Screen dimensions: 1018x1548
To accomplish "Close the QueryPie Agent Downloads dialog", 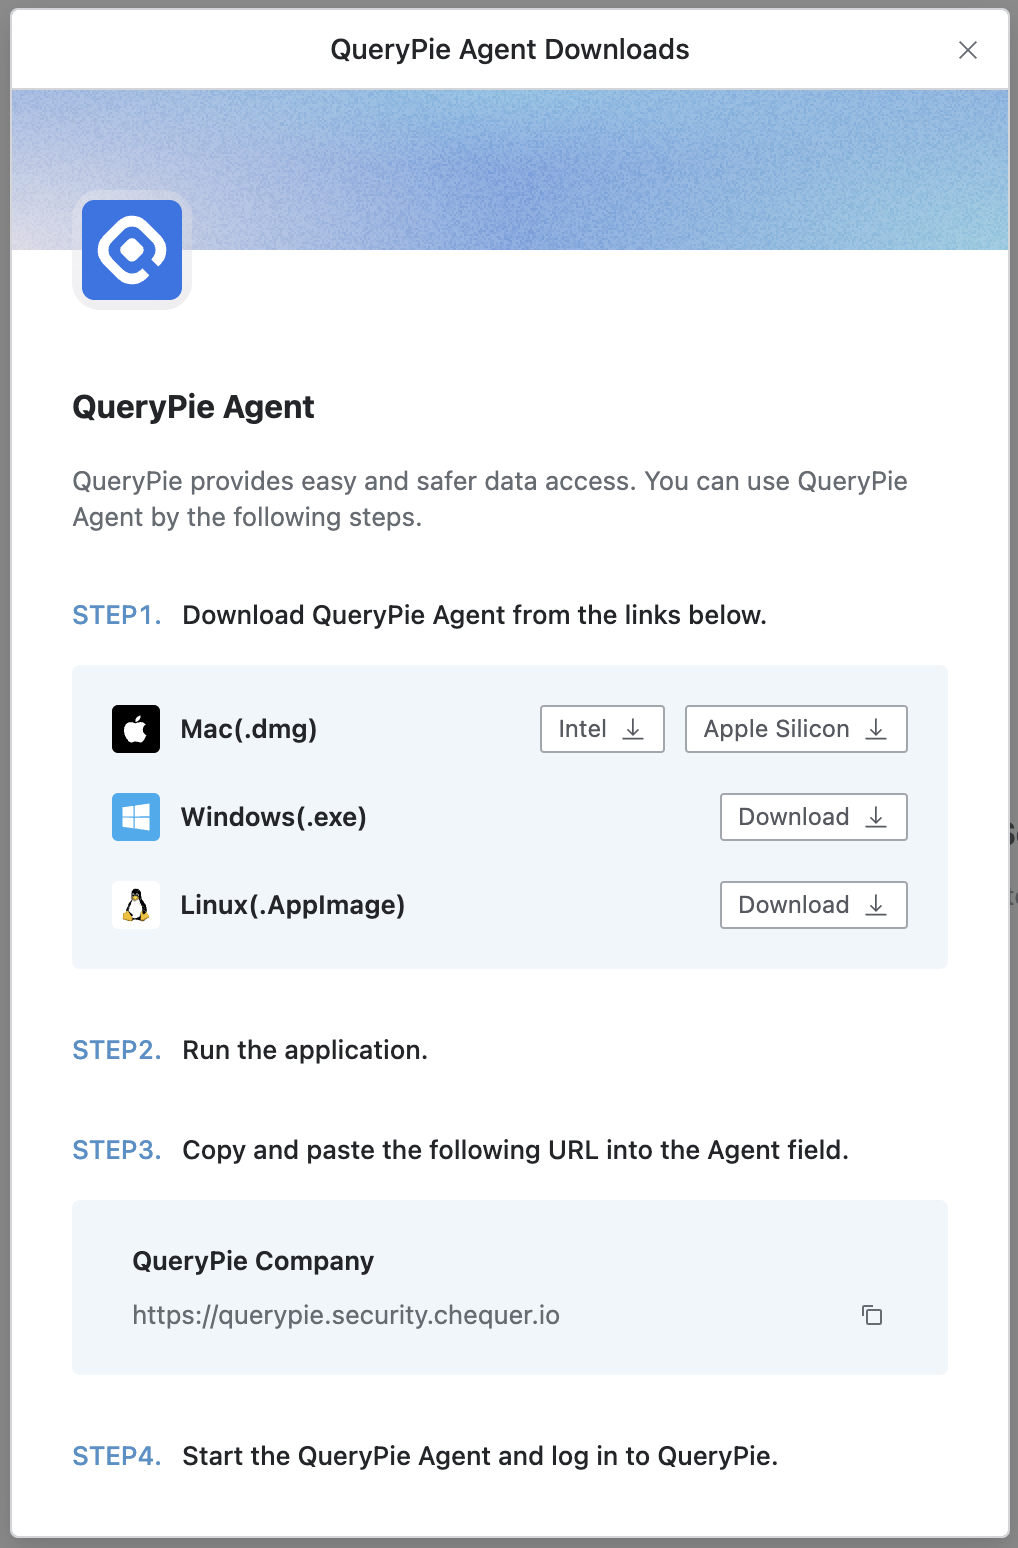I will (x=968, y=50).
